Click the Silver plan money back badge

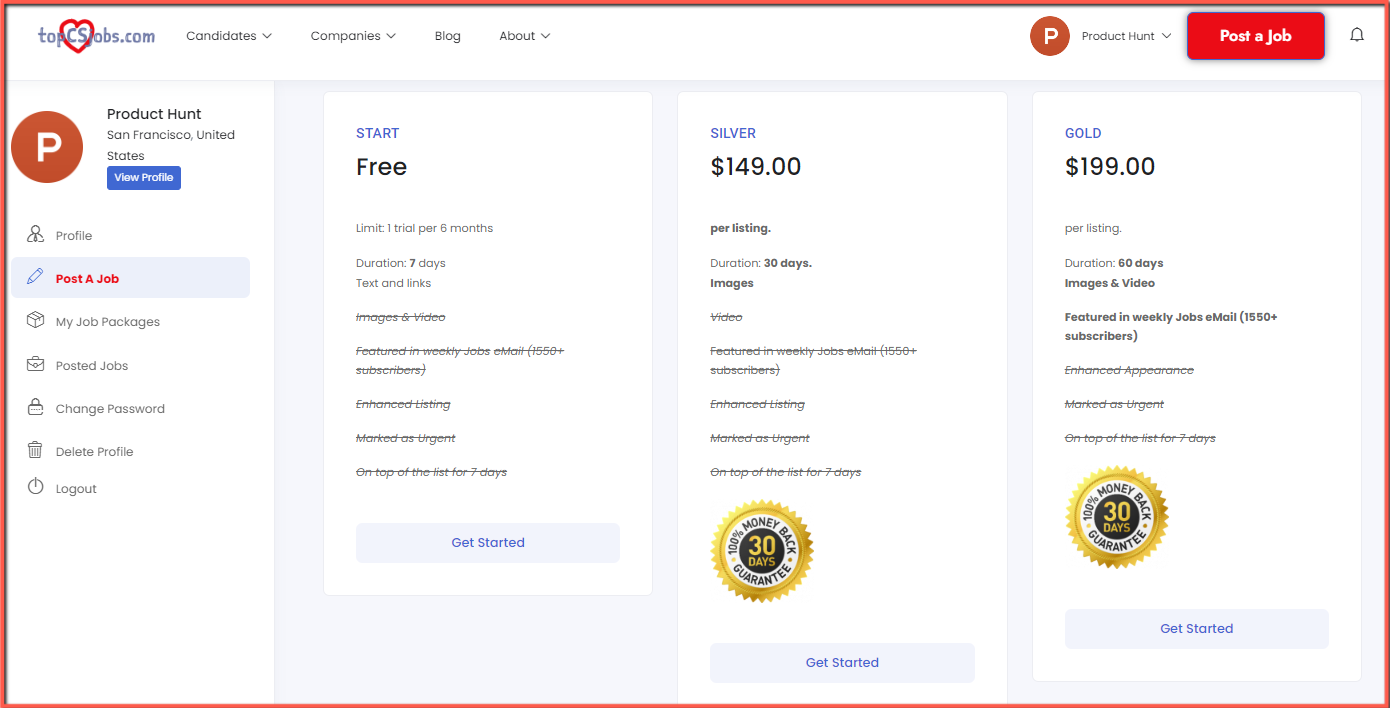(x=762, y=552)
